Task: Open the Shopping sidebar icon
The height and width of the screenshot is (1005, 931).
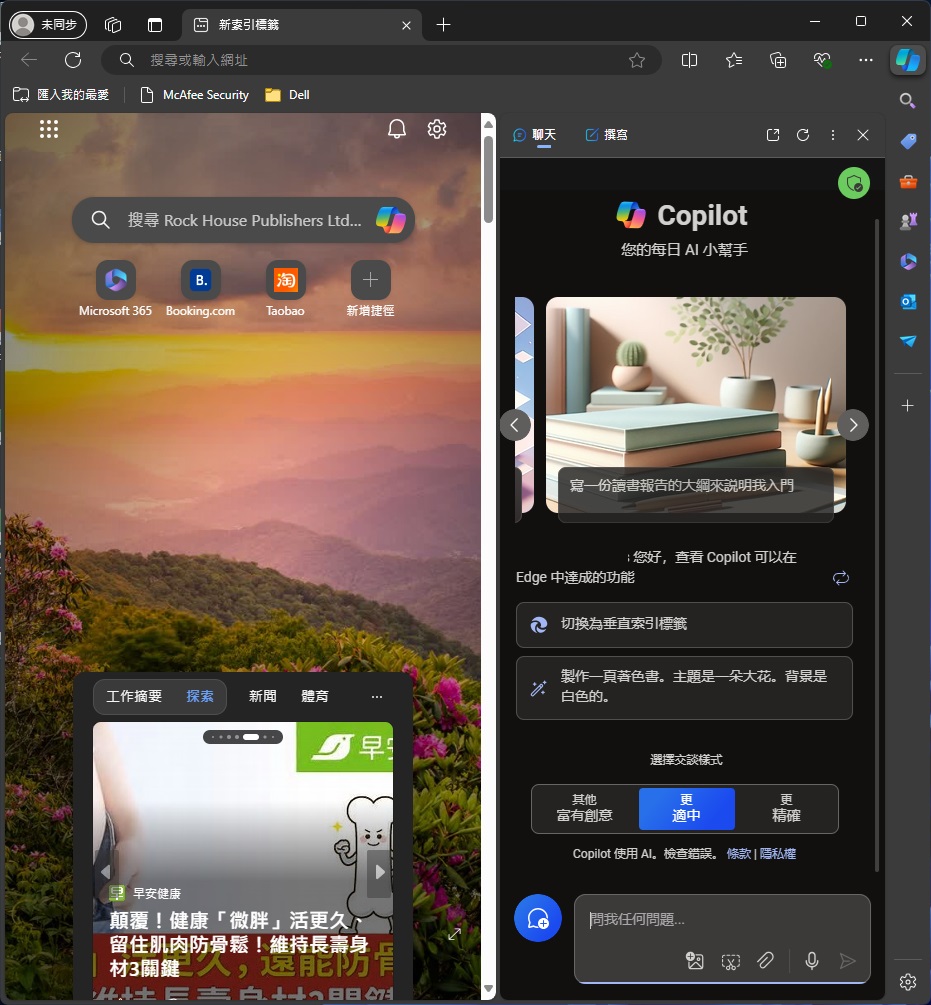Action: [908, 141]
